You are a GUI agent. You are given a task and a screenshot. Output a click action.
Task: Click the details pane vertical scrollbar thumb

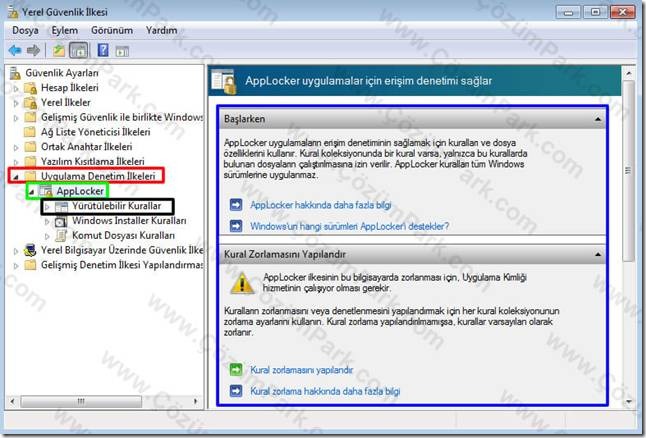(628, 171)
